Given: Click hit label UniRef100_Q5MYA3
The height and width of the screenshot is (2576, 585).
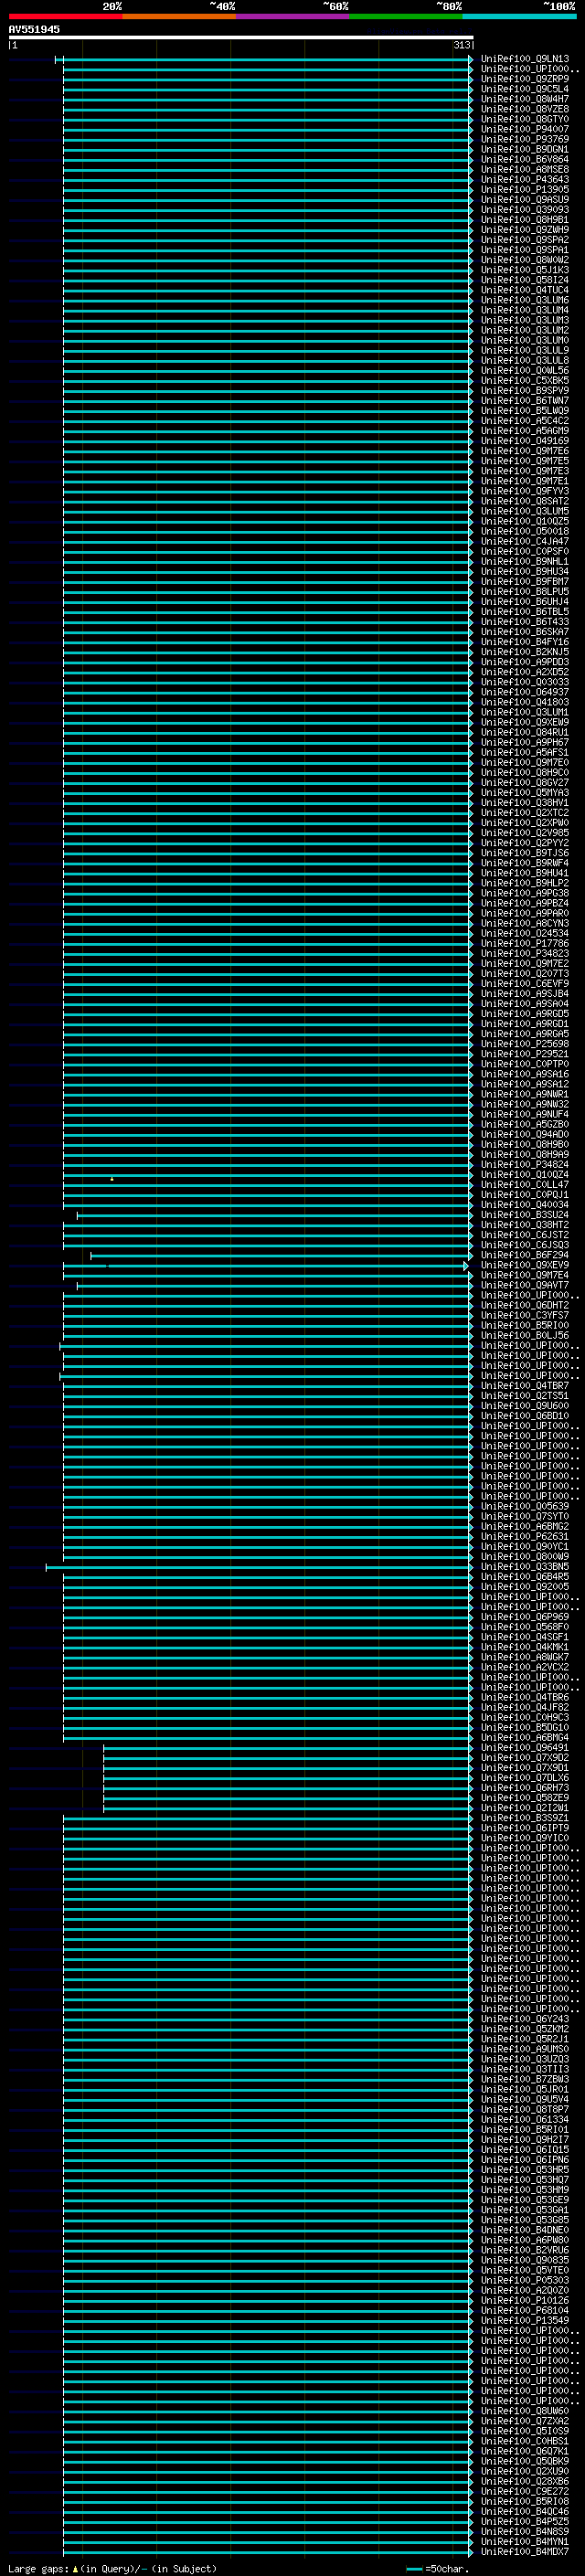Looking at the screenshot, I should tap(525, 793).
